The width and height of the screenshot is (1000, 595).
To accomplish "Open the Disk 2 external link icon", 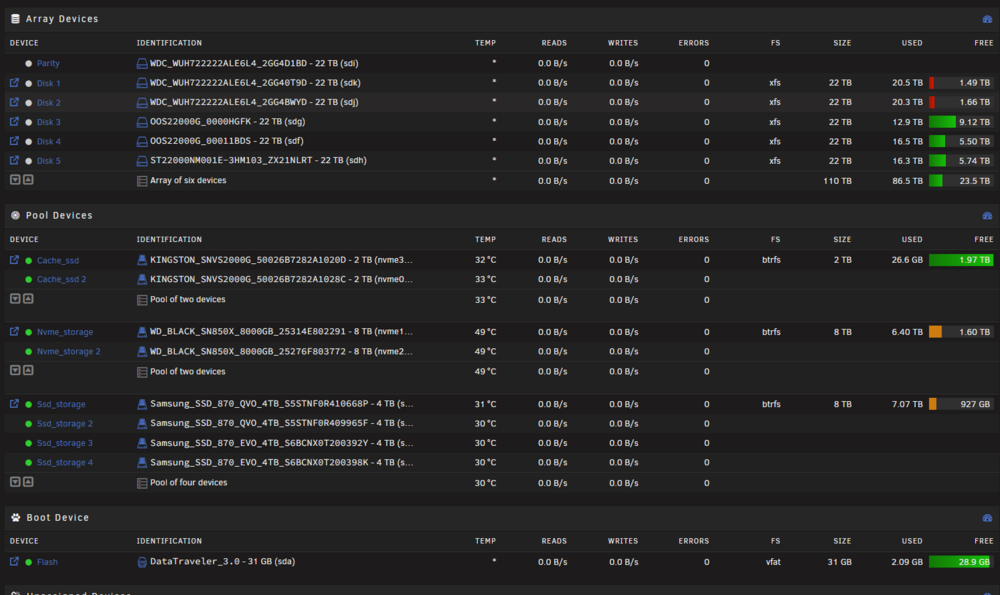I will [x=14, y=102].
